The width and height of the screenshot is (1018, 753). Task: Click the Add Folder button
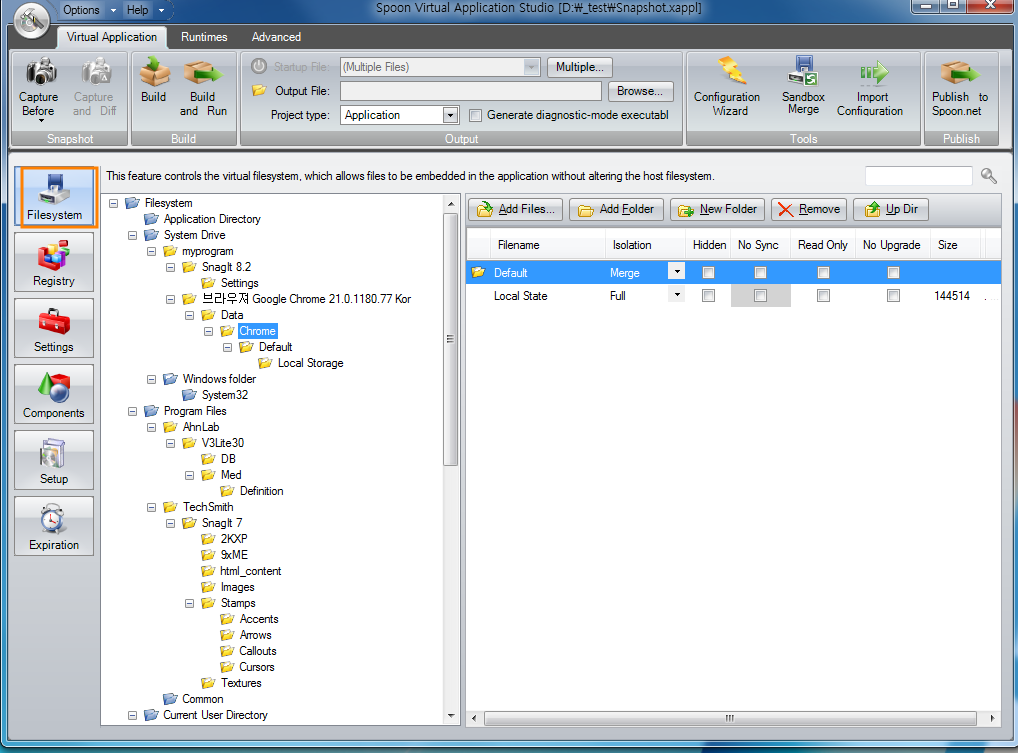(x=616, y=209)
